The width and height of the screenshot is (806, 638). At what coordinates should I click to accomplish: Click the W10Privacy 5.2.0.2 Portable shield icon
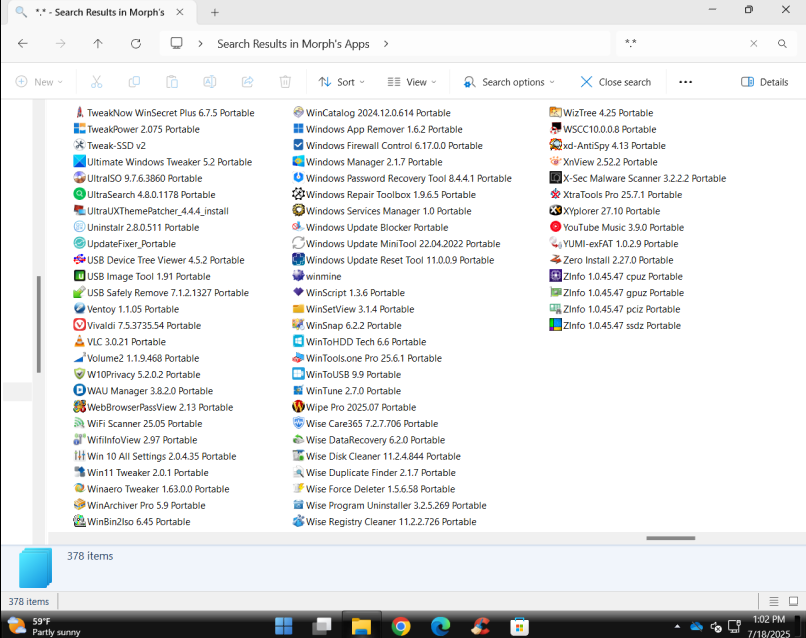[x=79, y=374]
